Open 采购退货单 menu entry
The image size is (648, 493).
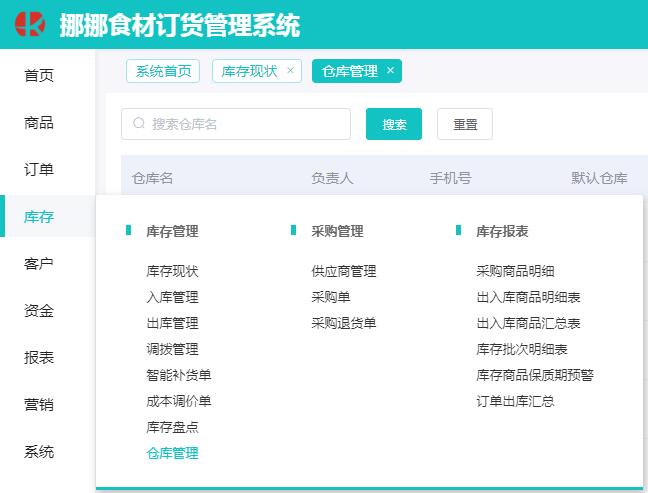(343, 323)
